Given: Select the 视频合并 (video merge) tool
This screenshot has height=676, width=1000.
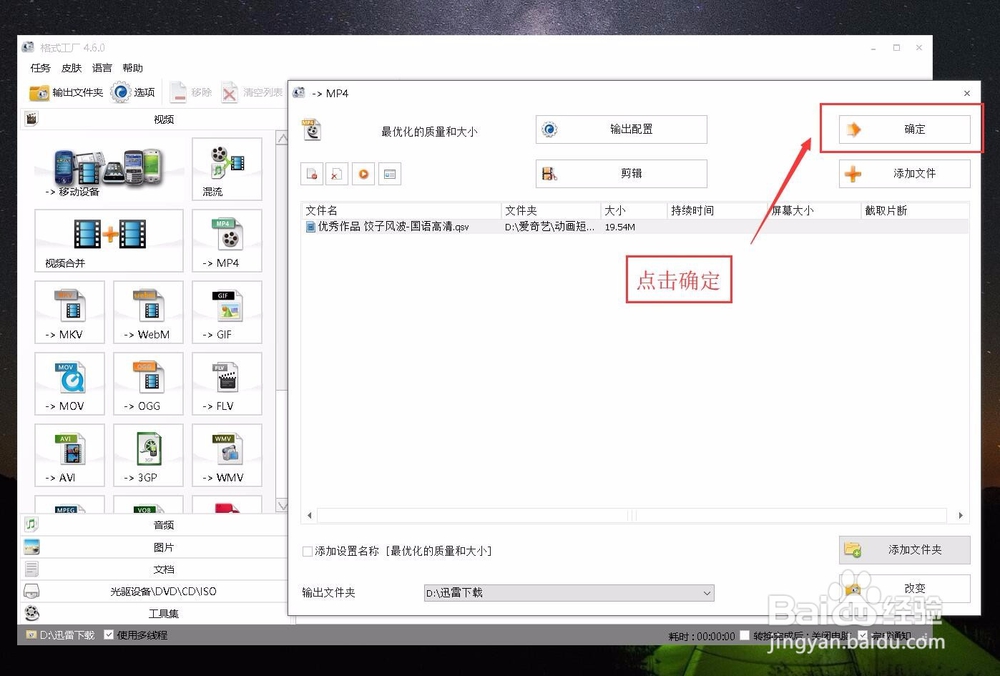Looking at the screenshot, I should pos(108,240).
